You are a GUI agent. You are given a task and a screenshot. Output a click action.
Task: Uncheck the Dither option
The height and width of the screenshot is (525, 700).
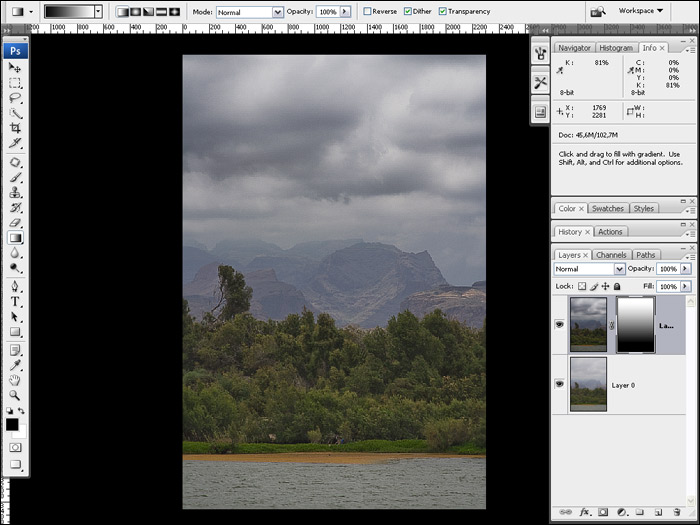tap(409, 12)
